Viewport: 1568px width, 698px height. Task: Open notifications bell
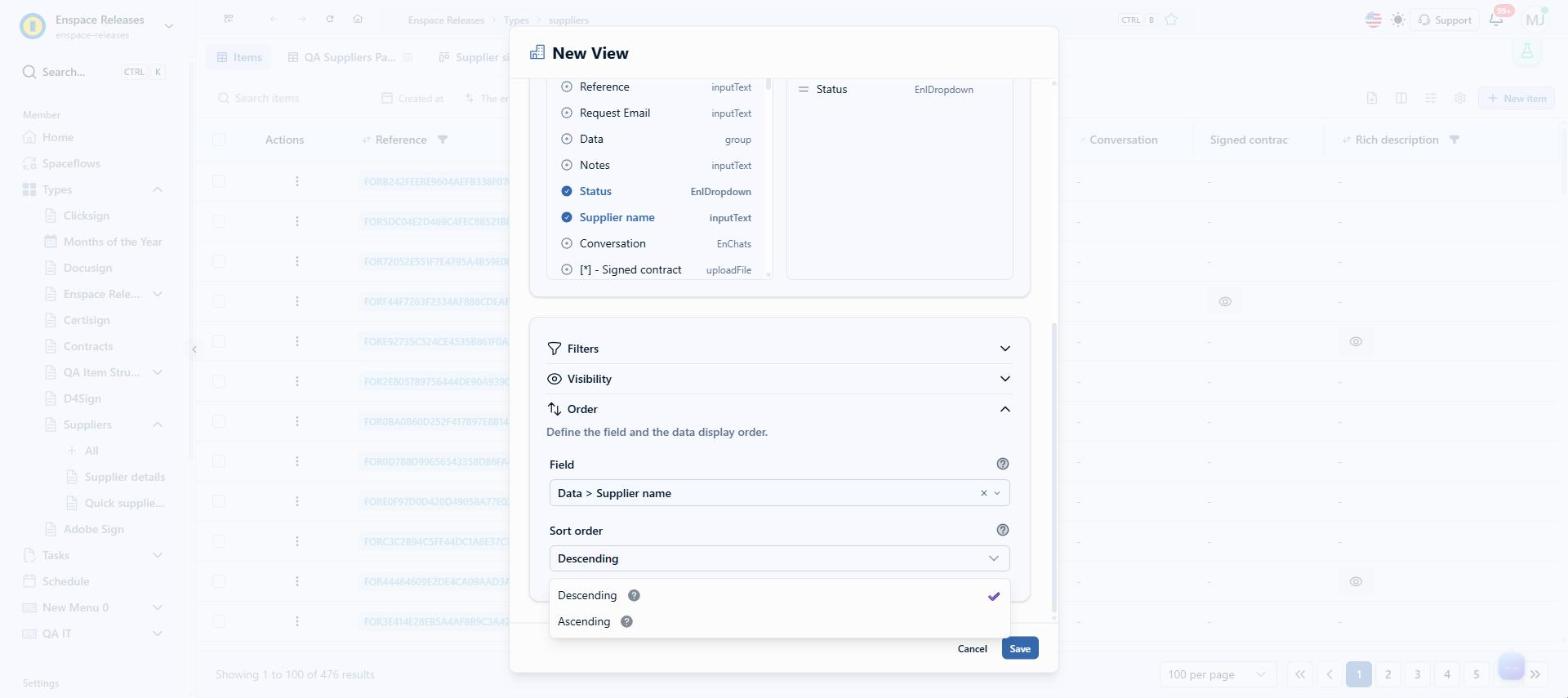(1496, 19)
